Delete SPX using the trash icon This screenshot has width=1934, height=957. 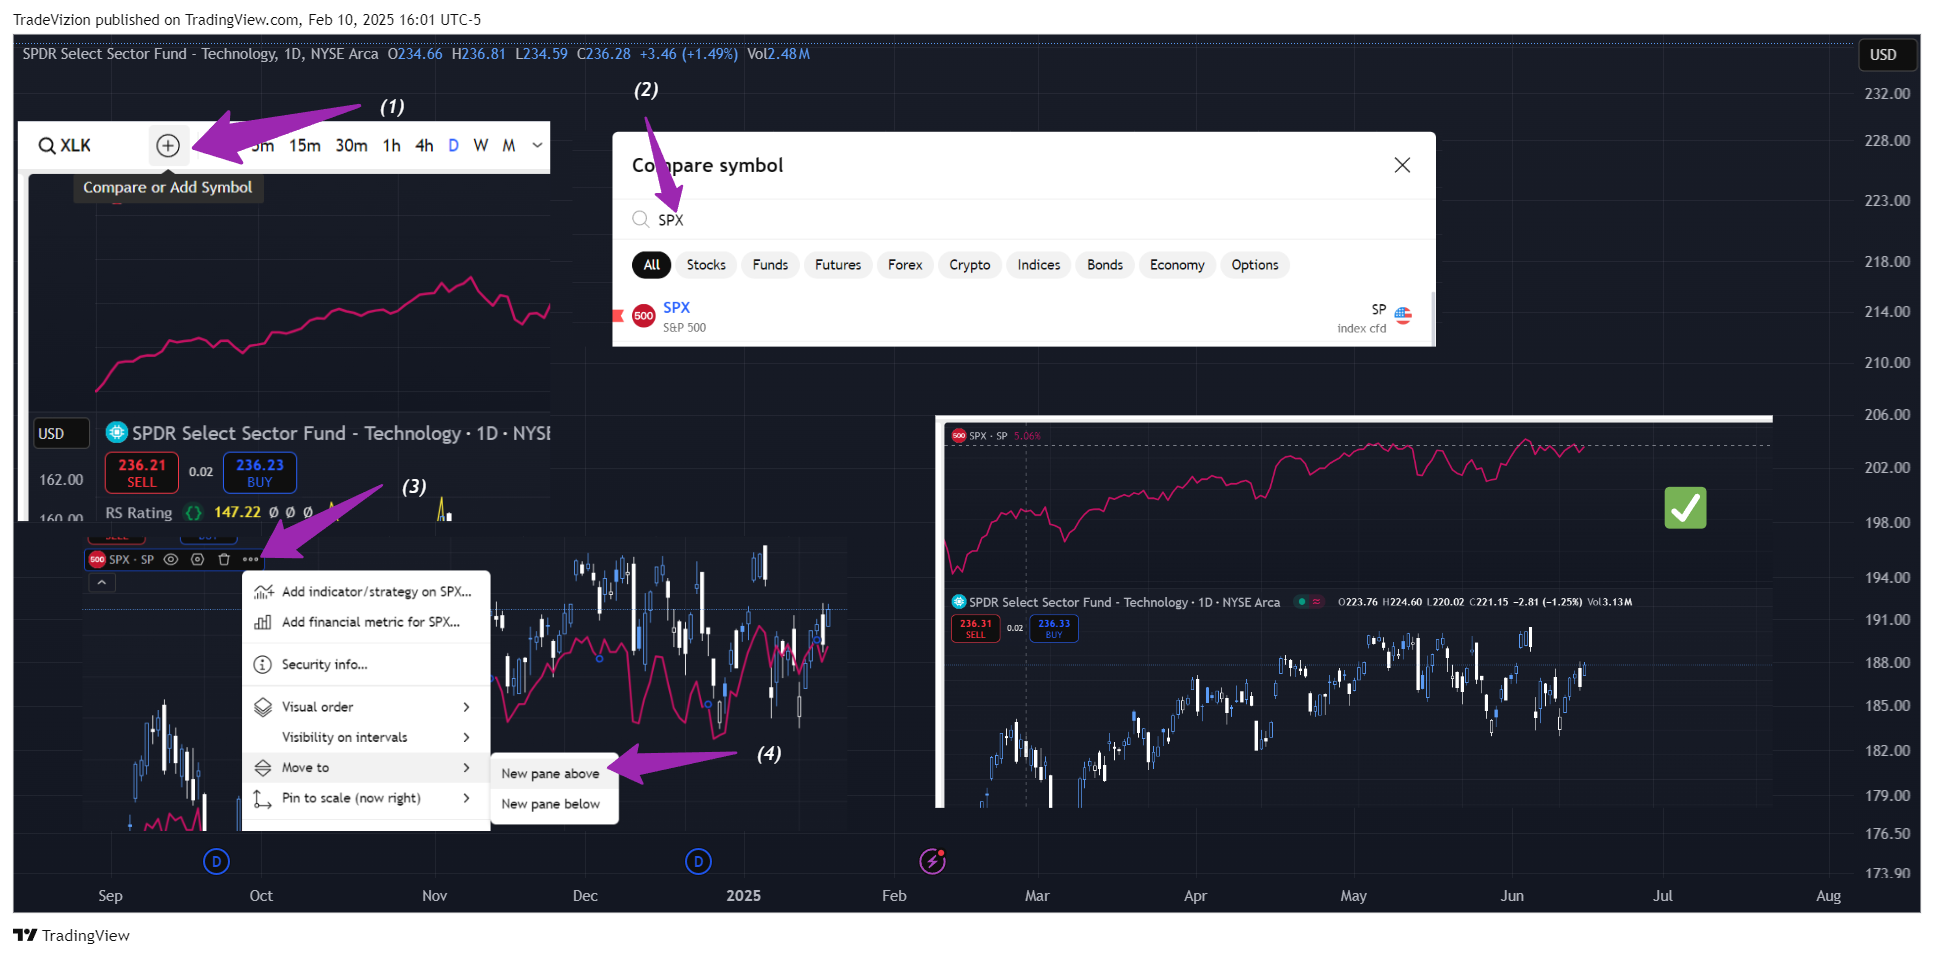point(224,559)
